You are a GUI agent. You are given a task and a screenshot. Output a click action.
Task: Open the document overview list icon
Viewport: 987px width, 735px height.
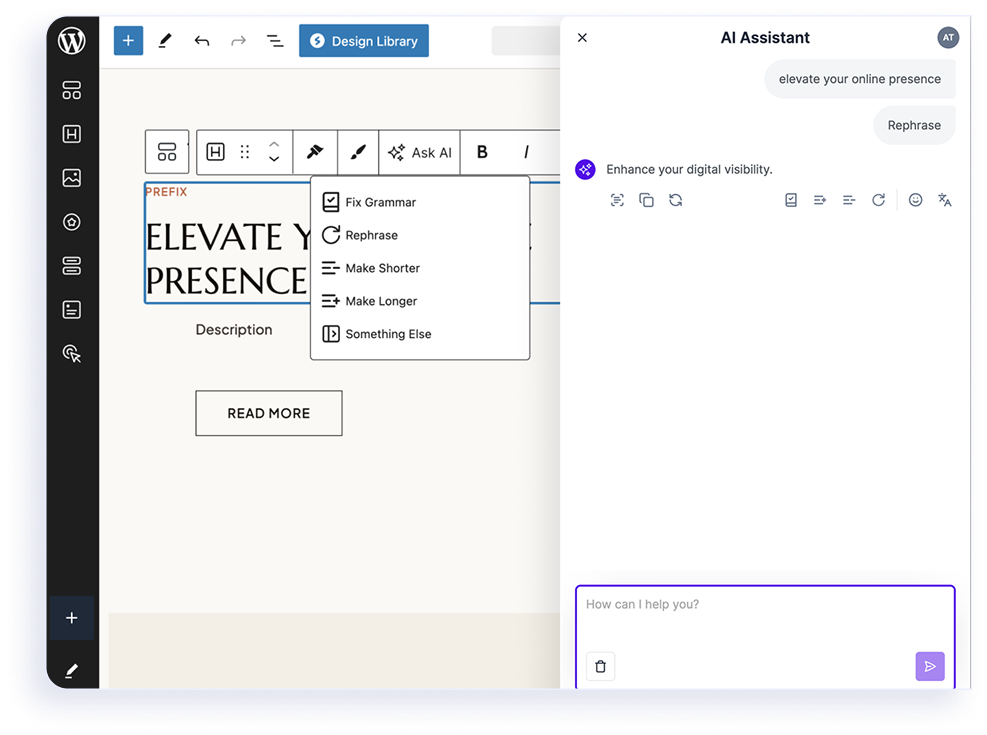point(275,40)
